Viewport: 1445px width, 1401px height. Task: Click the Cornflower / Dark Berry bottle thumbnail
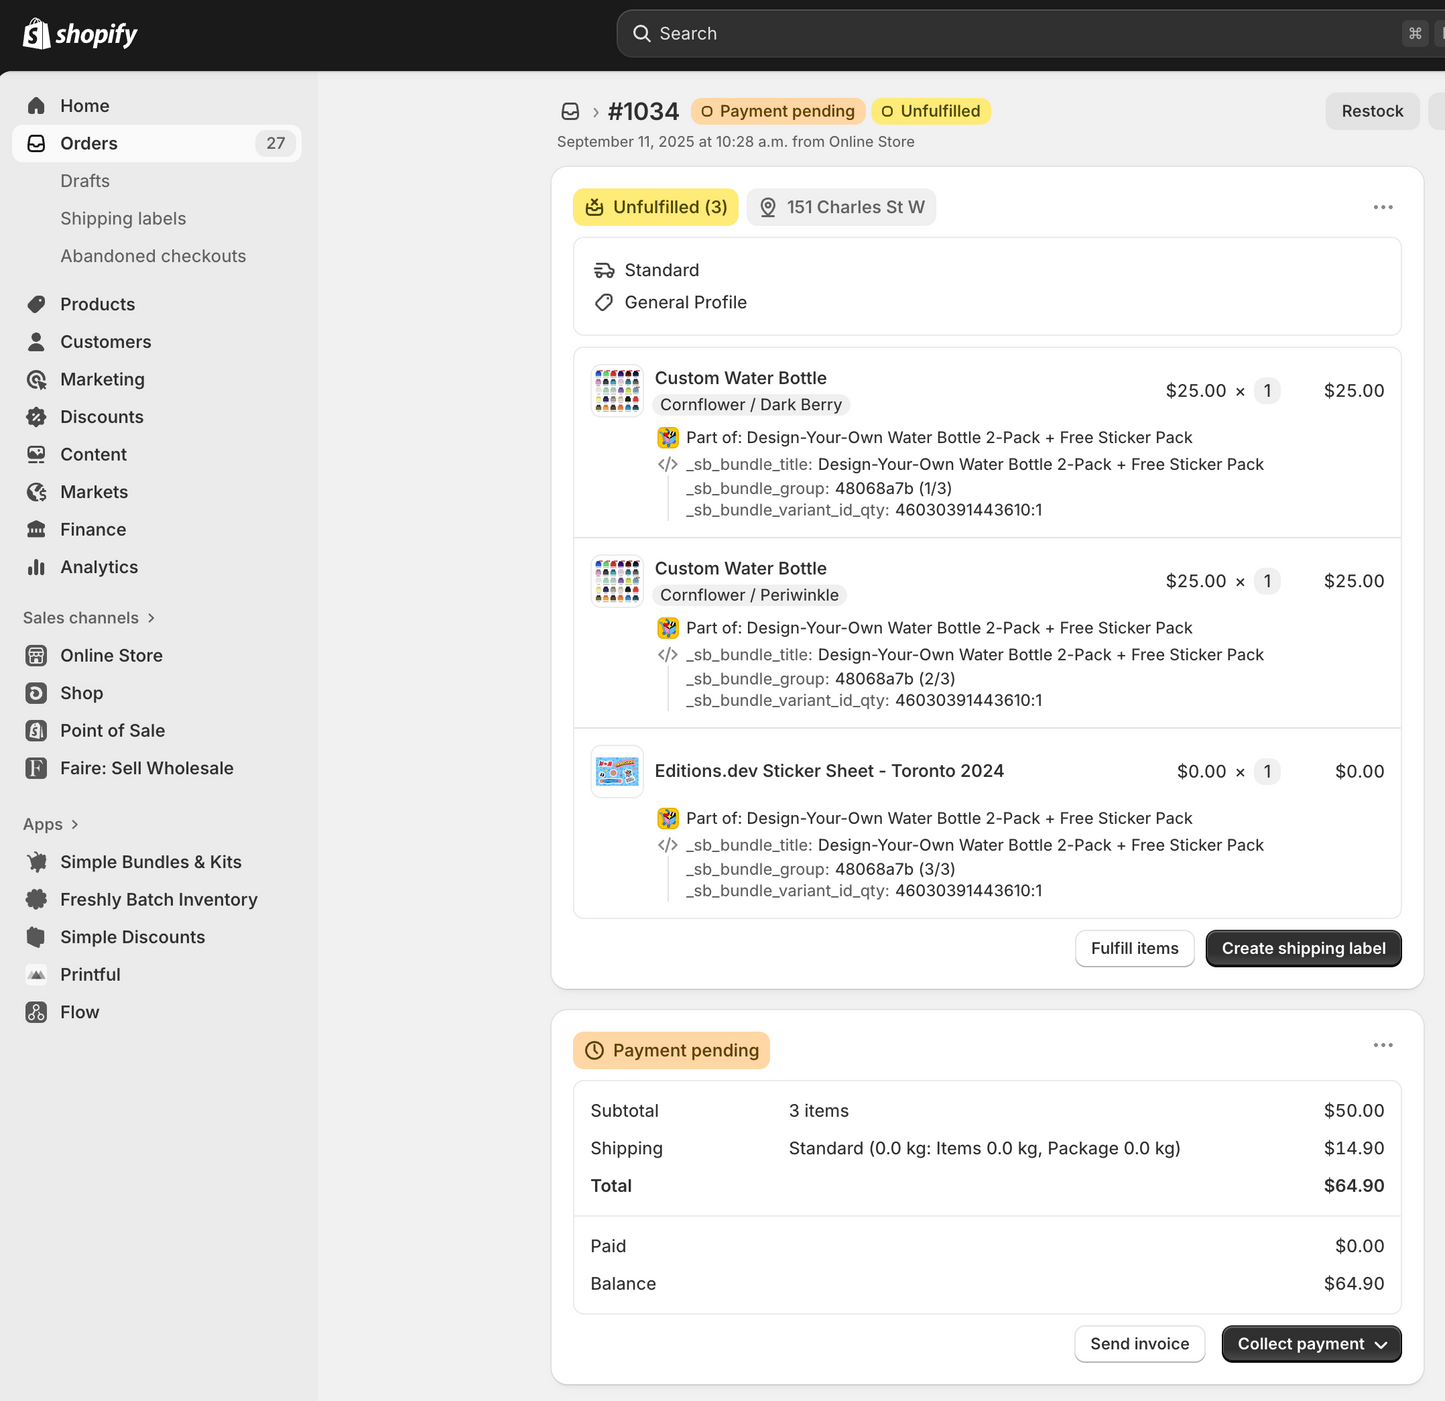[x=617, y=391]
